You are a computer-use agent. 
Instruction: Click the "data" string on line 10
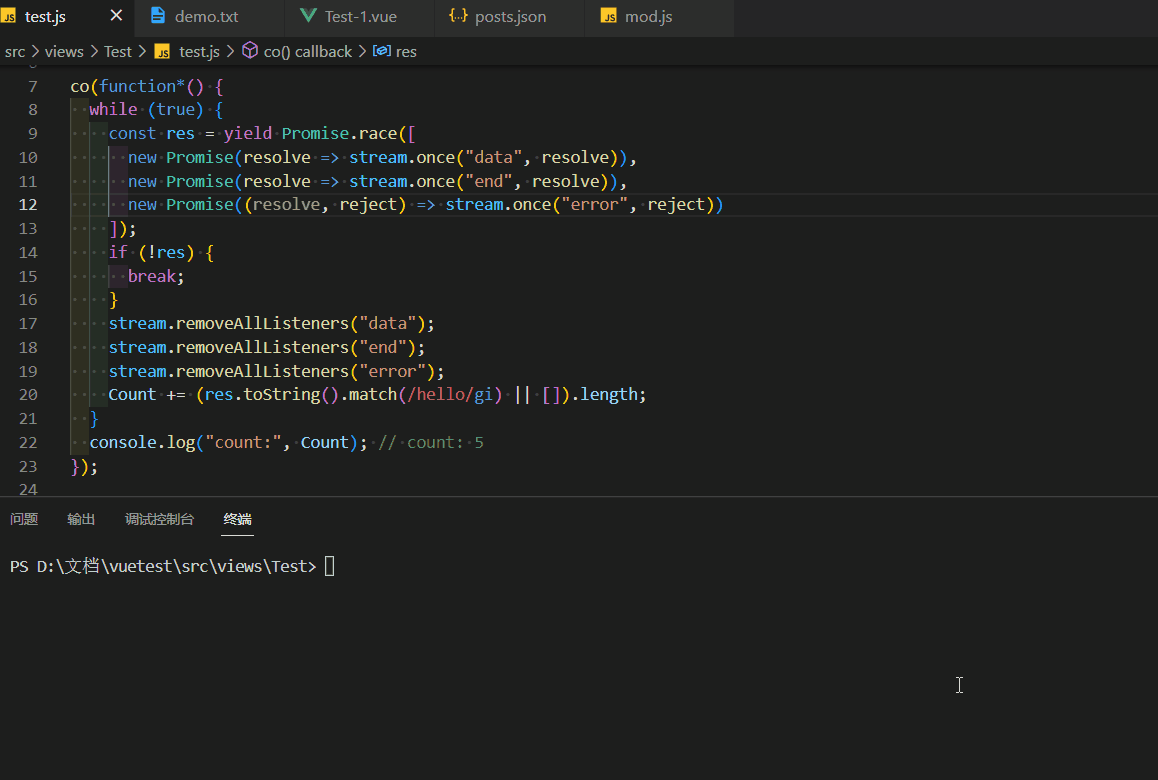tap(493, 157)
